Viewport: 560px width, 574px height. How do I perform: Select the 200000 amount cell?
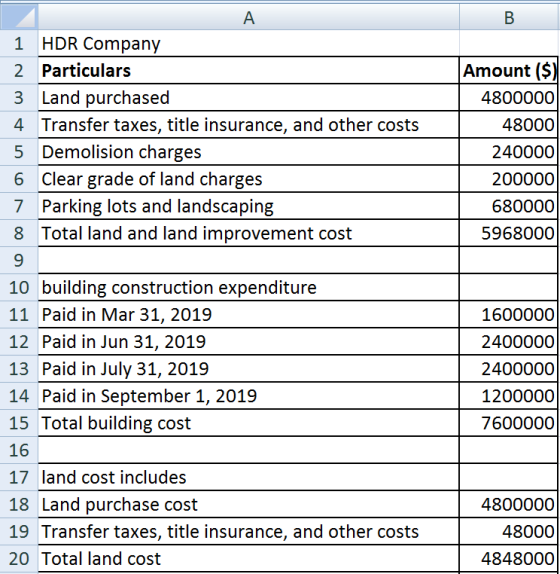(509, 179)
